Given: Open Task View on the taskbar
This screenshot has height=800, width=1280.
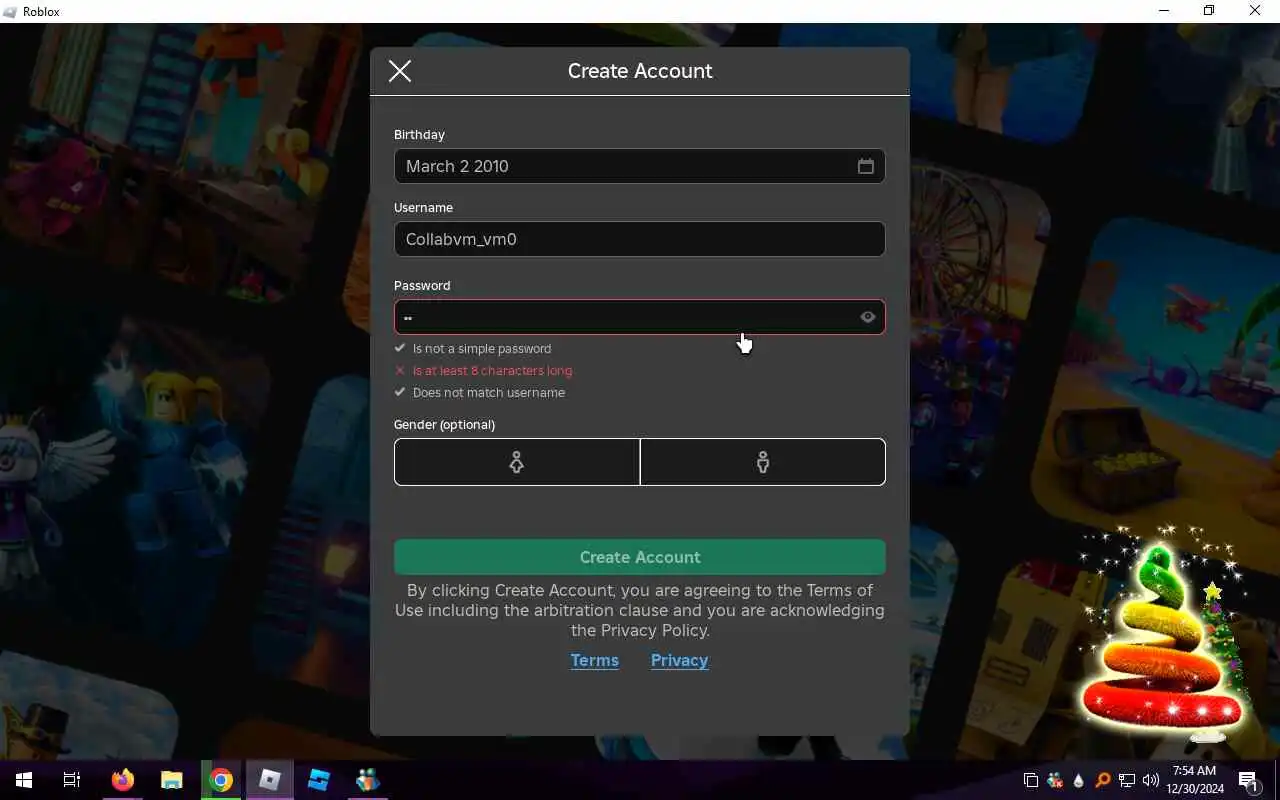Looking at the screenshot, I should coord(72,780).
